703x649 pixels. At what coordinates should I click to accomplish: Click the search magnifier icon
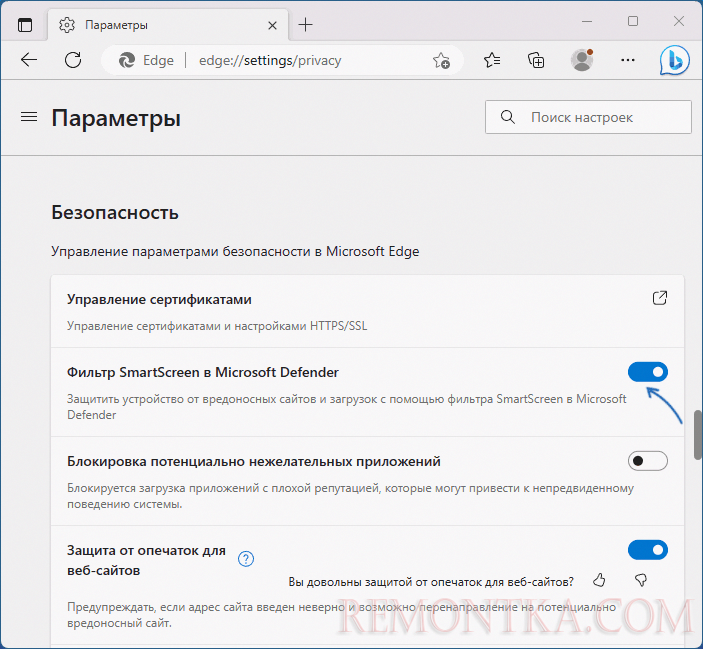click(508, 117)
